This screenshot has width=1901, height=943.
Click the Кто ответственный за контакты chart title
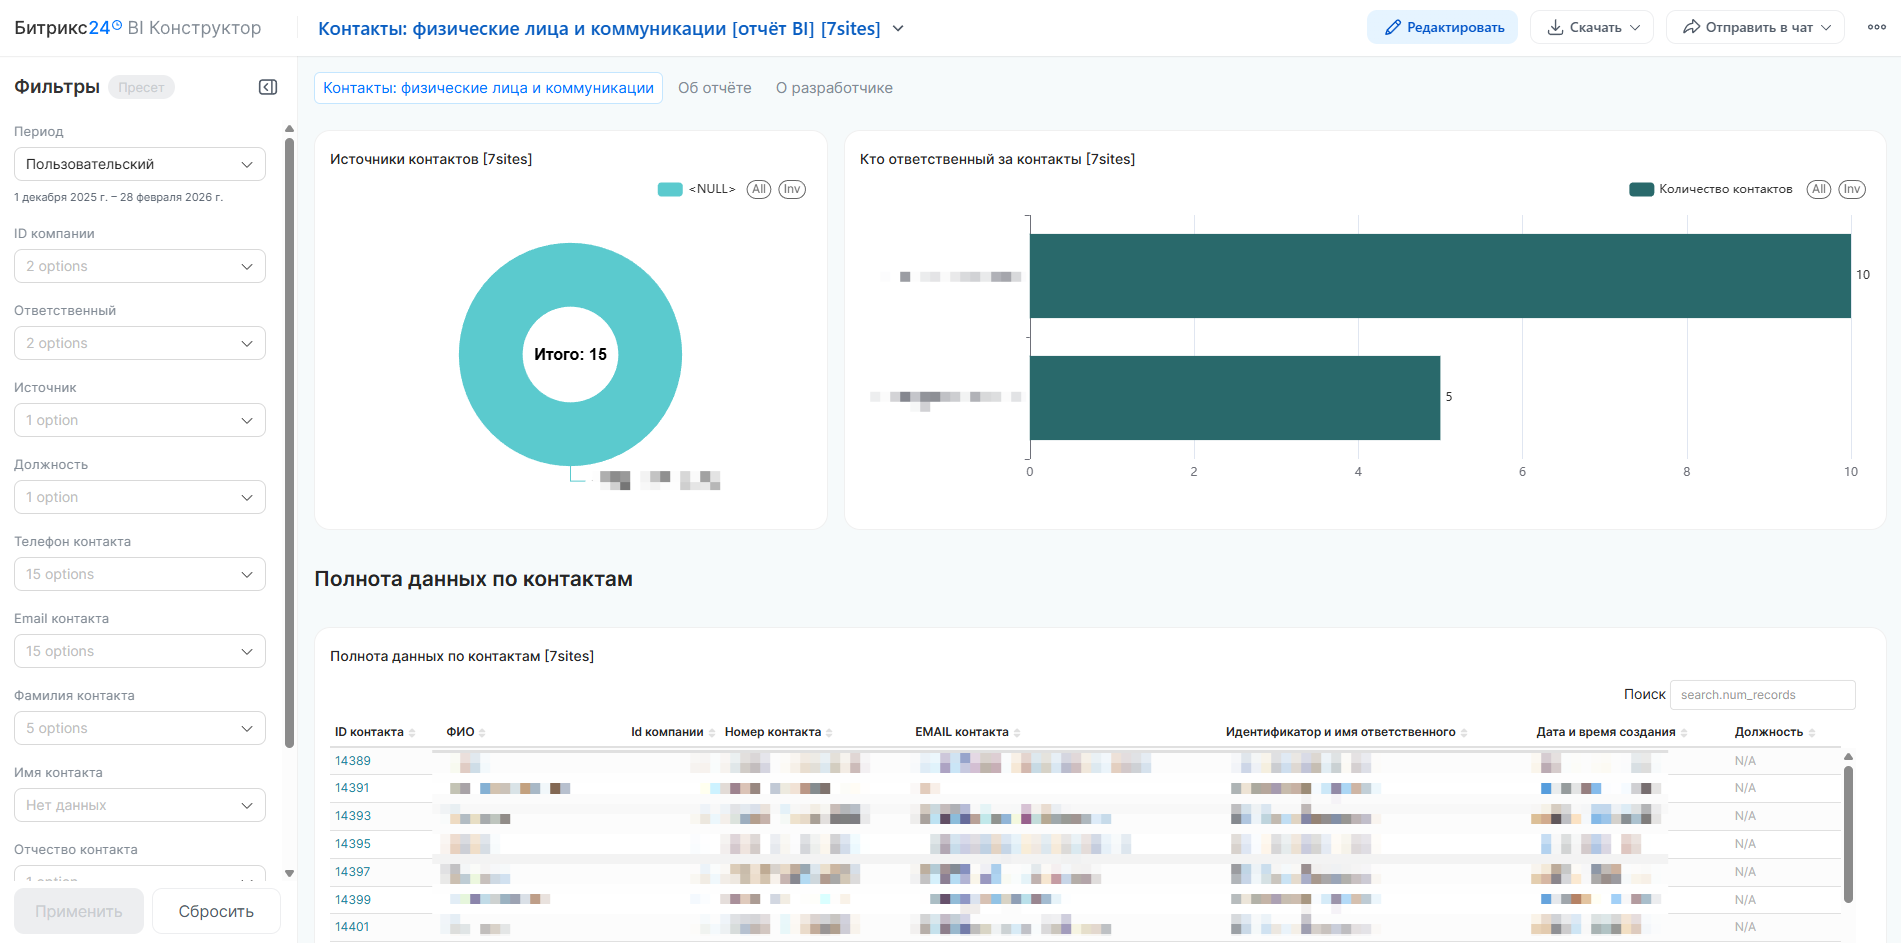pos(997,159)
